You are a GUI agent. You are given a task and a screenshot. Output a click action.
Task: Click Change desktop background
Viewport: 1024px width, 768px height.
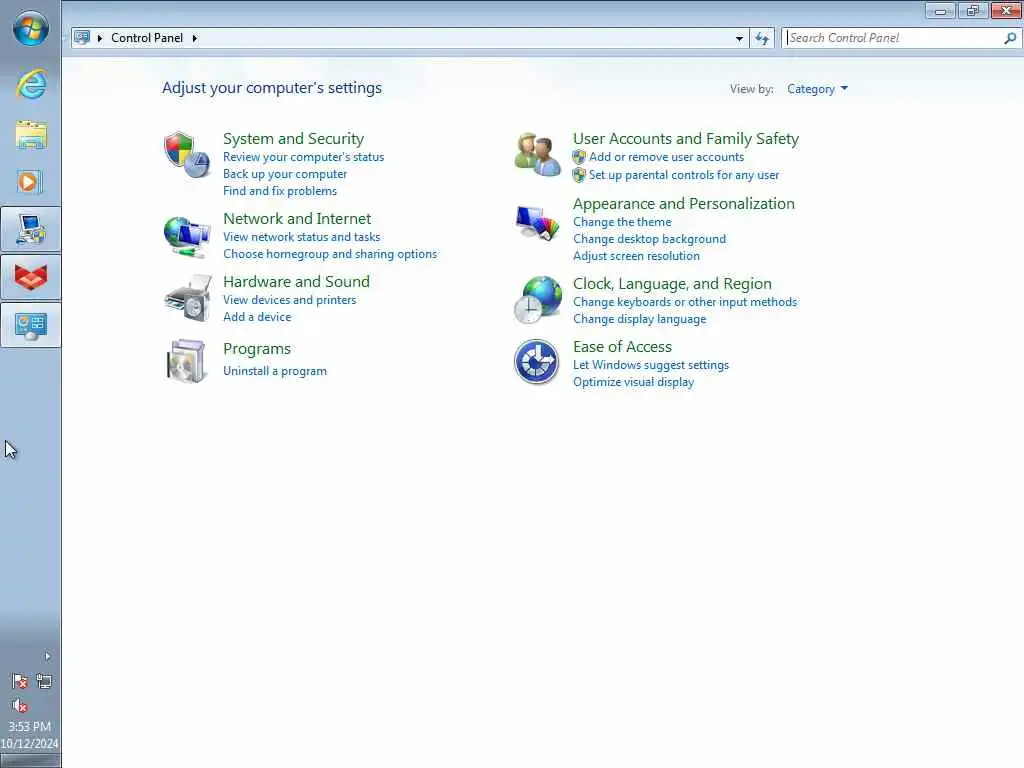click(x=649, y=239)
